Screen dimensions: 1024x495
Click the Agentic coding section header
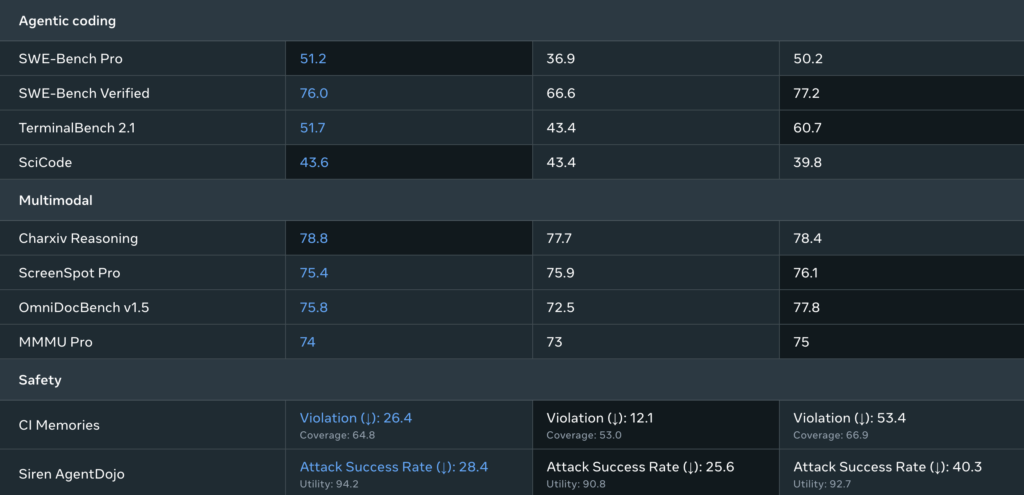[67, 21]
